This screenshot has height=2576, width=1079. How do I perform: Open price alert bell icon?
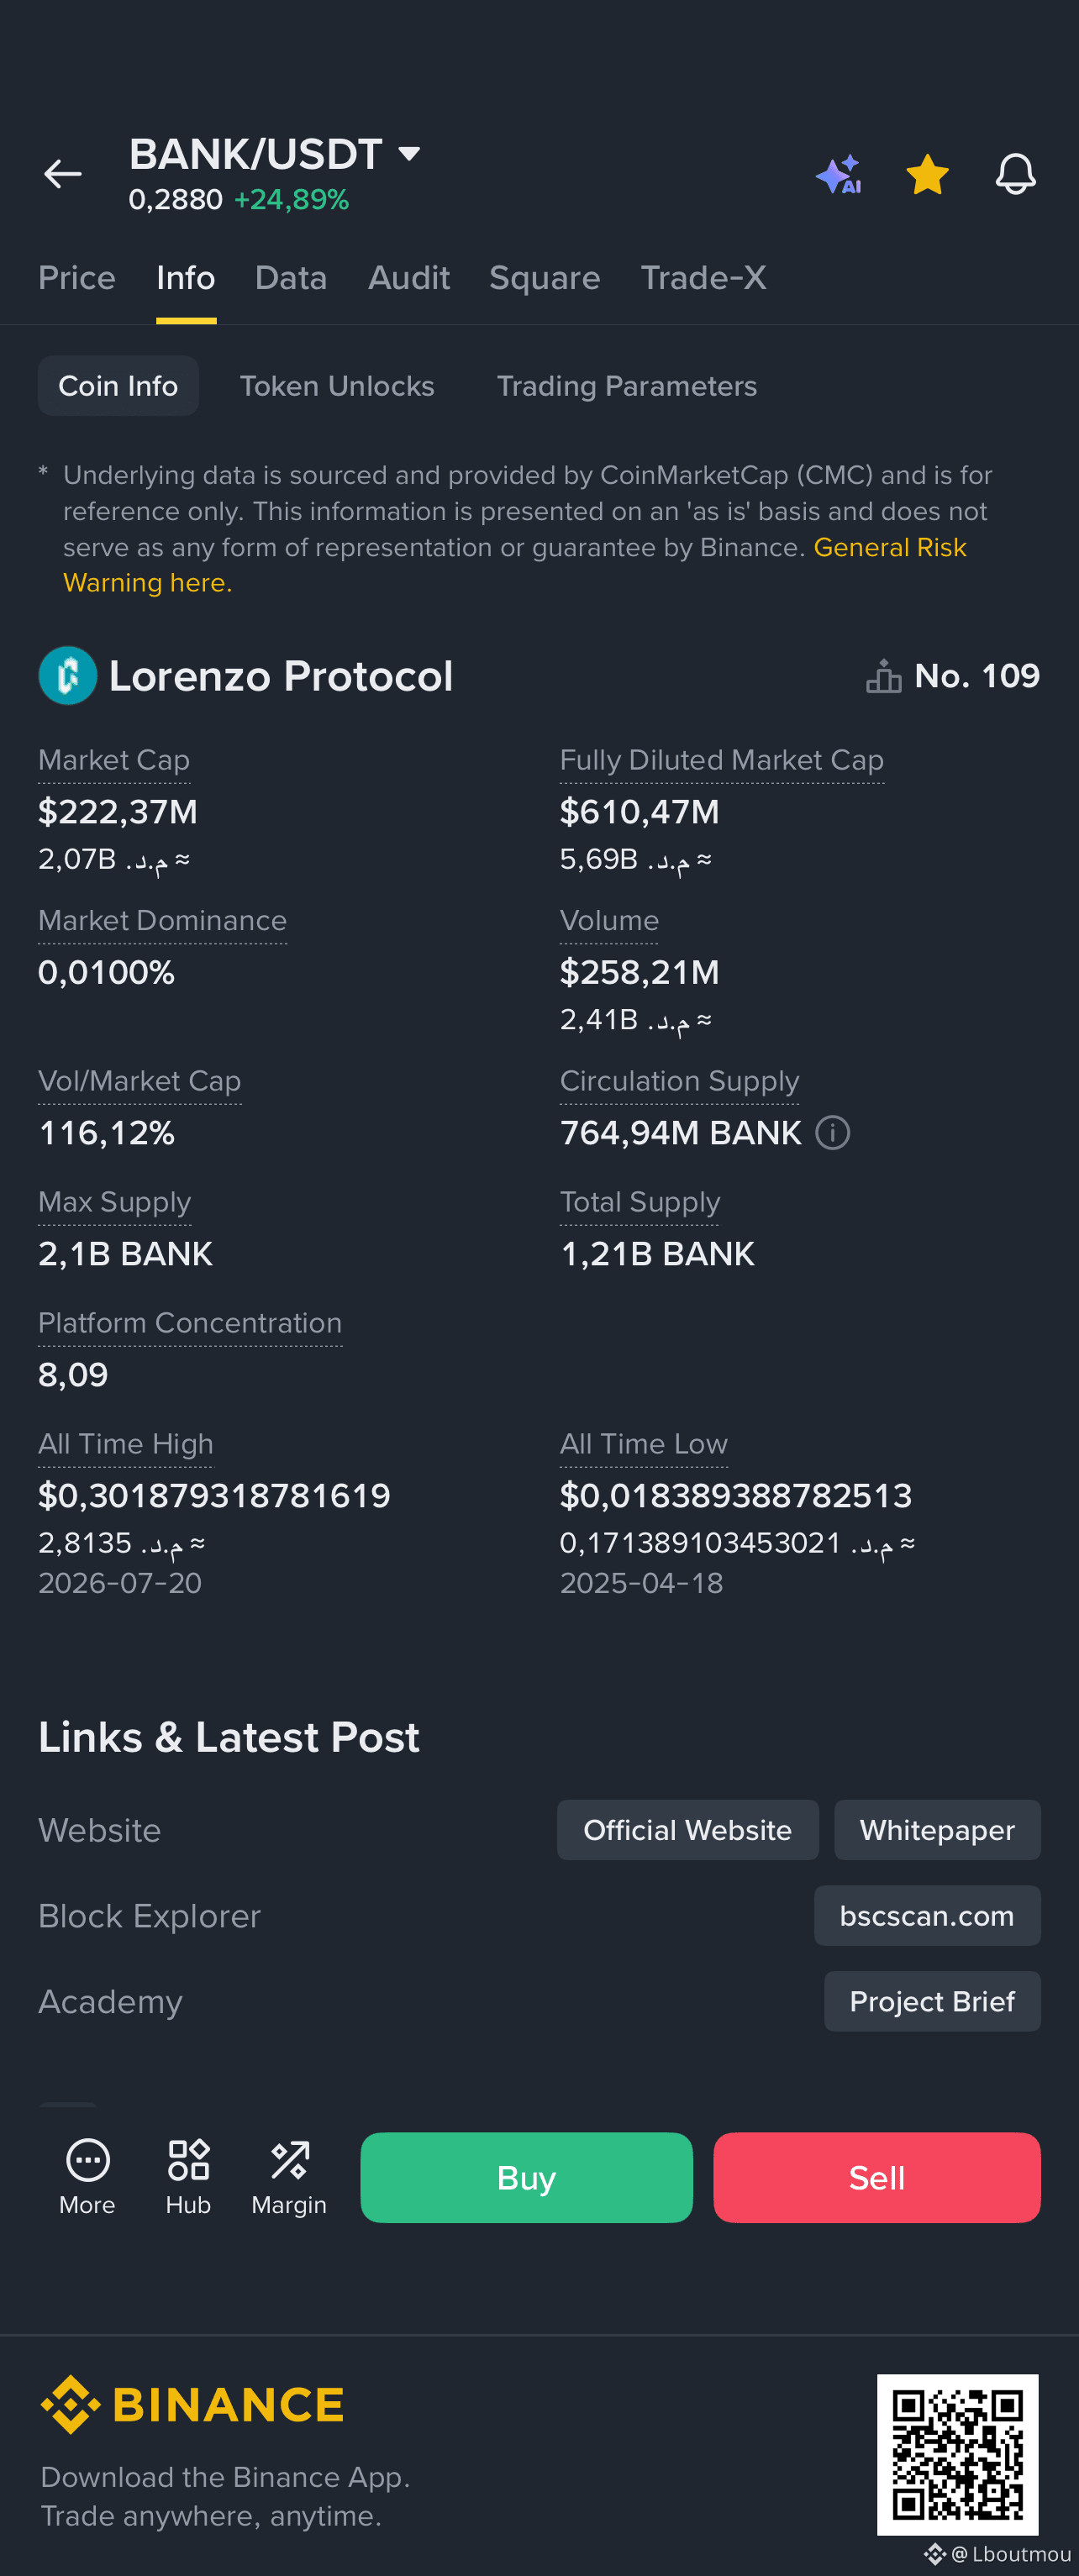[x=1015, y=174]
